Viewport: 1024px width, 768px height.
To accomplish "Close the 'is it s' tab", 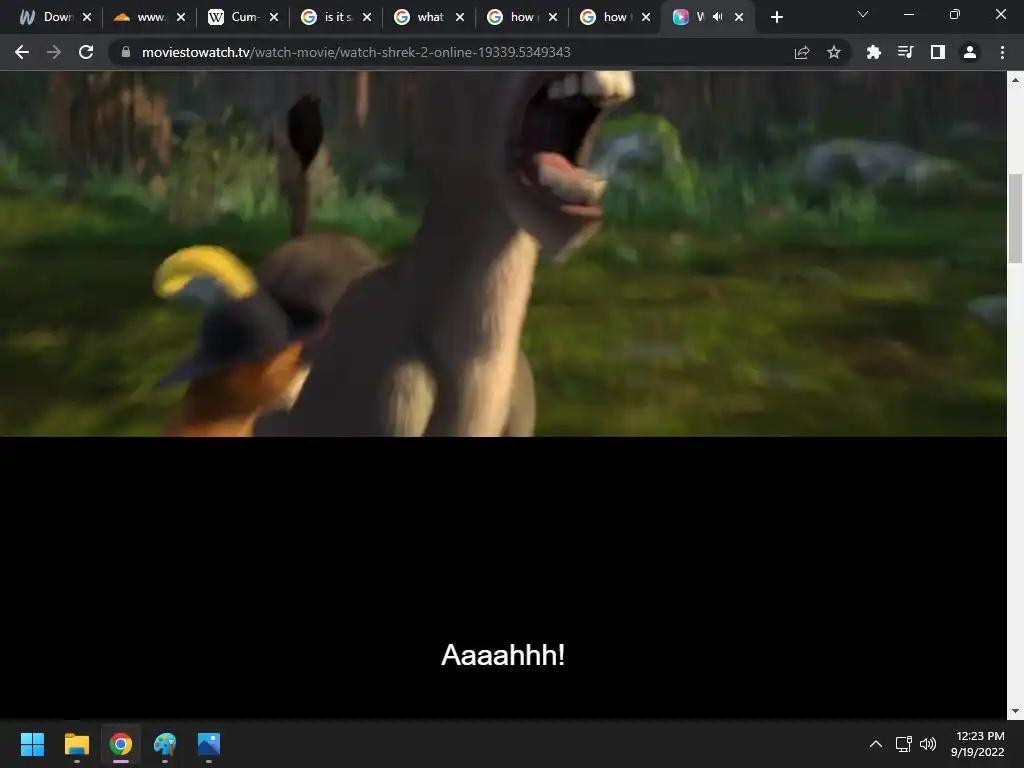I will pyautogui.click(x=367, y=17).
